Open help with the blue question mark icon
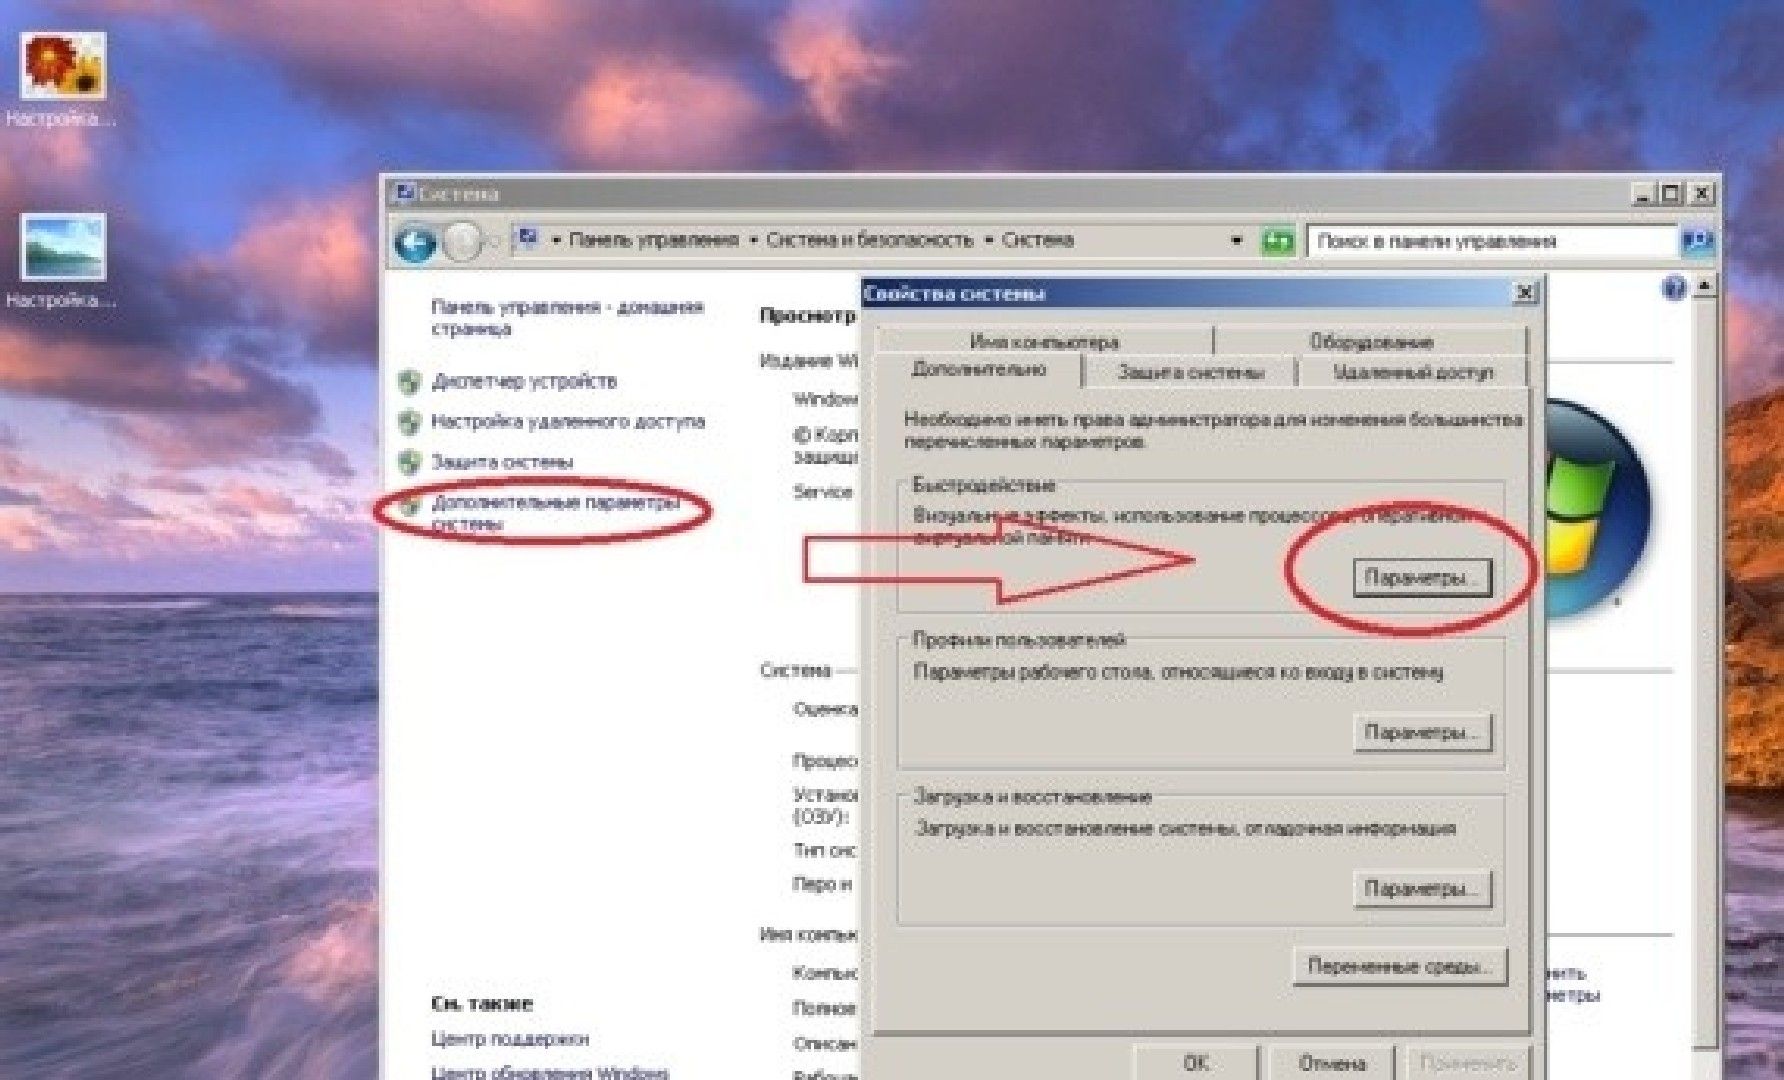 tap(1673, 289)
